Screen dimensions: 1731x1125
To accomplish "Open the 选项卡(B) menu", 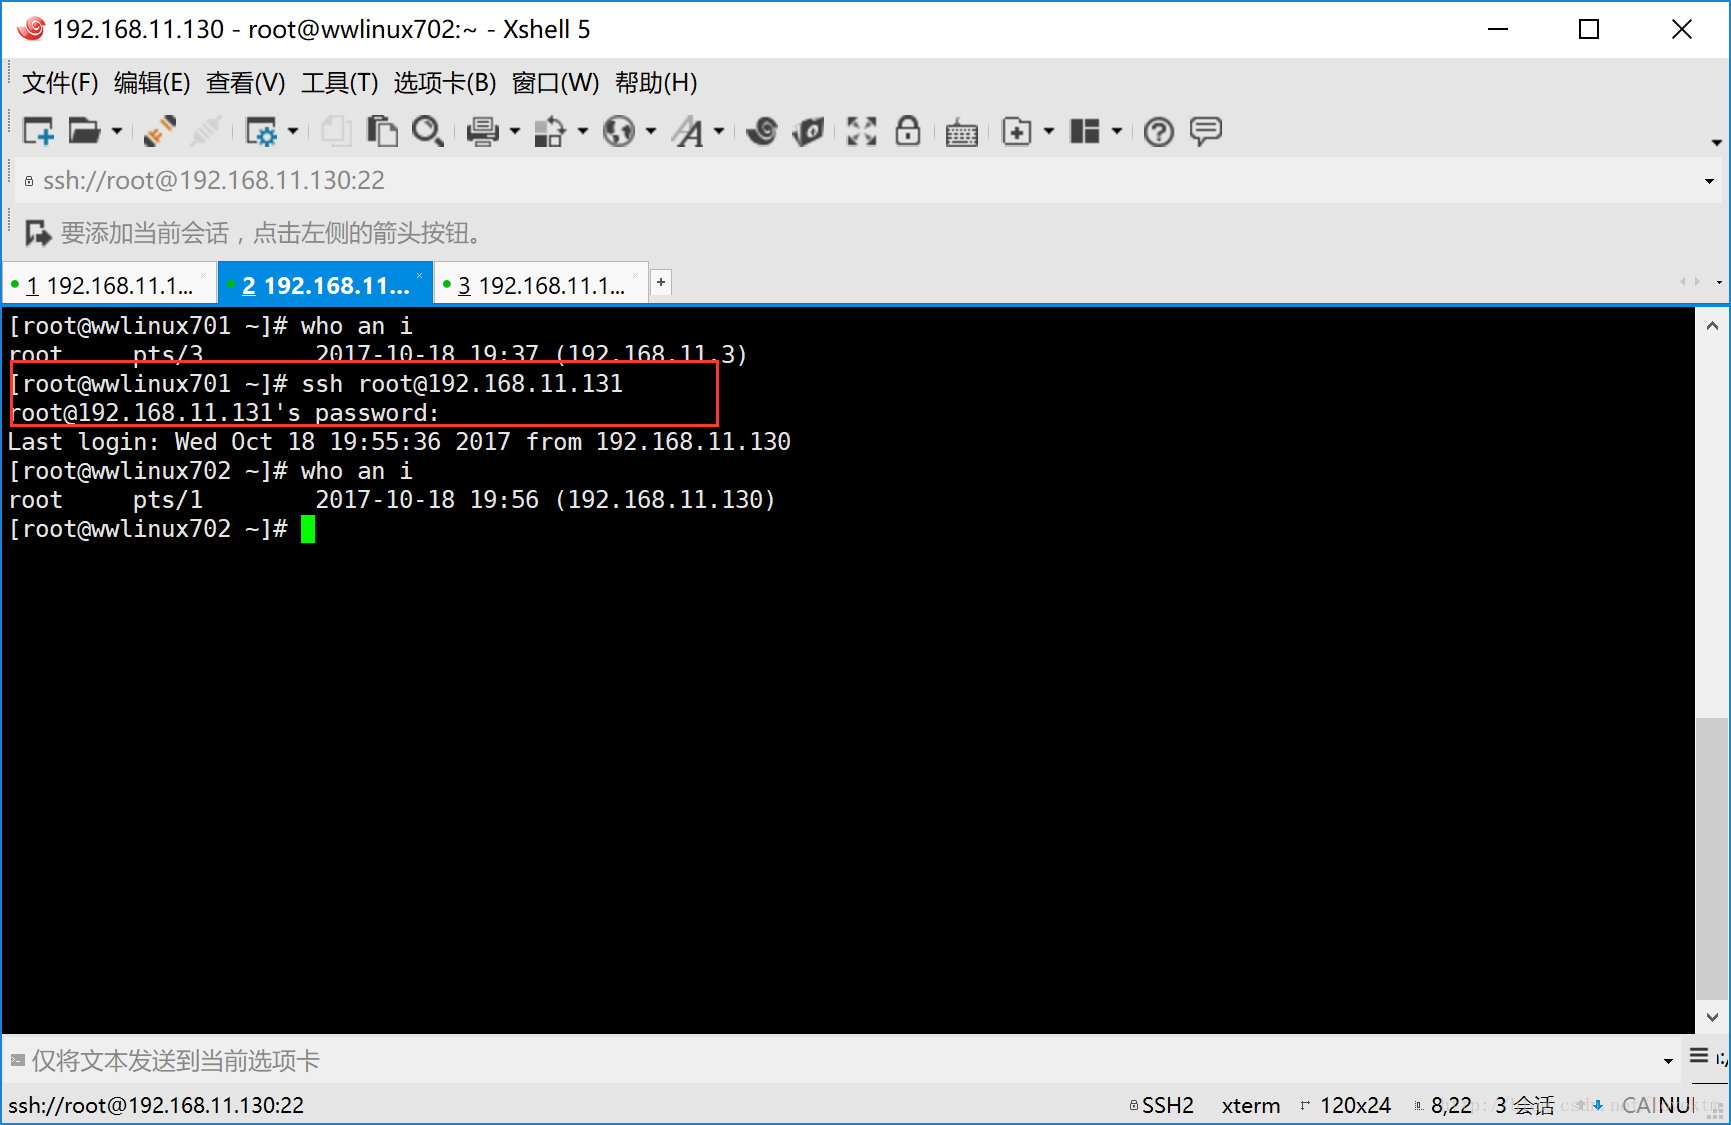I will coord(445,83).
